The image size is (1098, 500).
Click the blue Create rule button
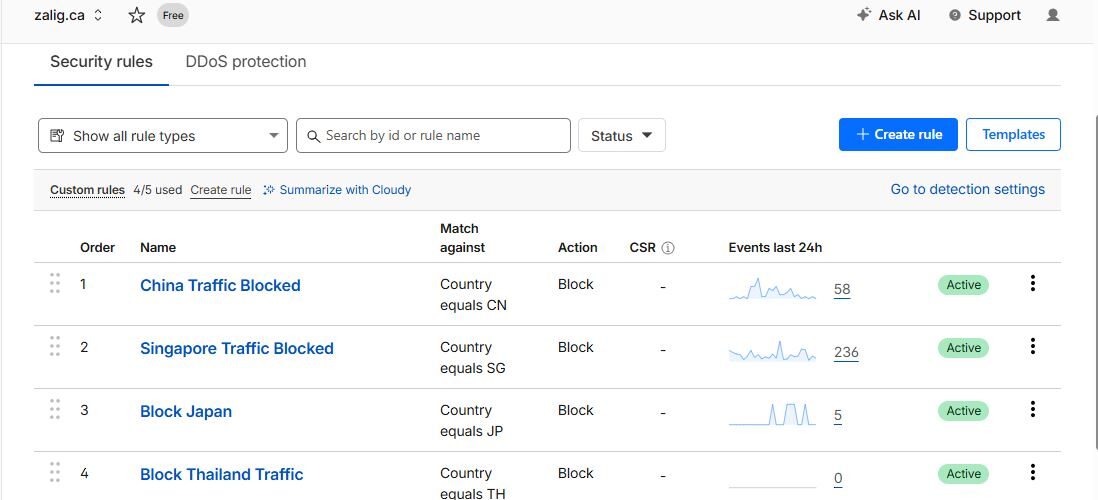point(897,134)
